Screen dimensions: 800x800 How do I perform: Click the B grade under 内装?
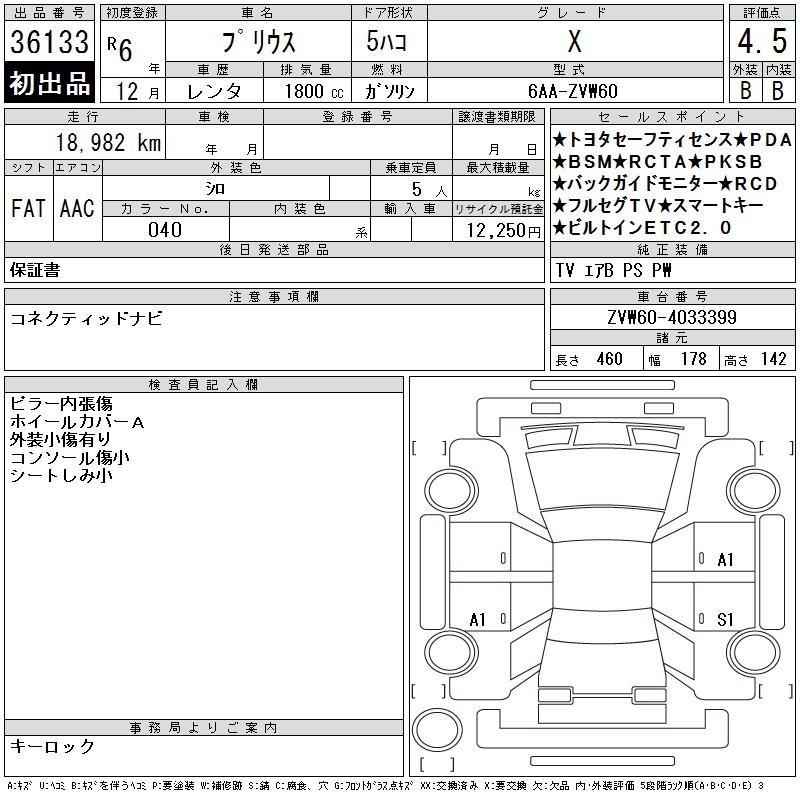[x=778, y=91]
